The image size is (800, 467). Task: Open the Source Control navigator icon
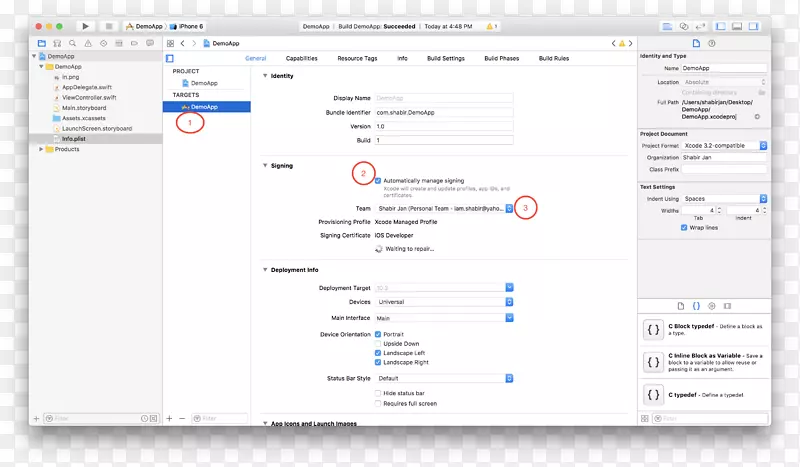57,43
